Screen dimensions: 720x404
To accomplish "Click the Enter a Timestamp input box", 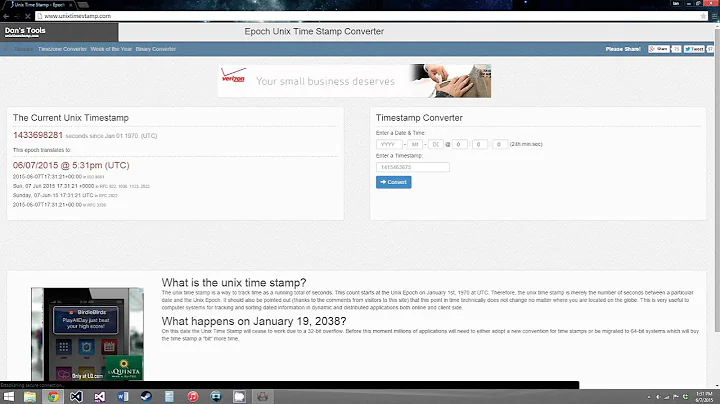I will pyautogui.click(x=412, y=167).
